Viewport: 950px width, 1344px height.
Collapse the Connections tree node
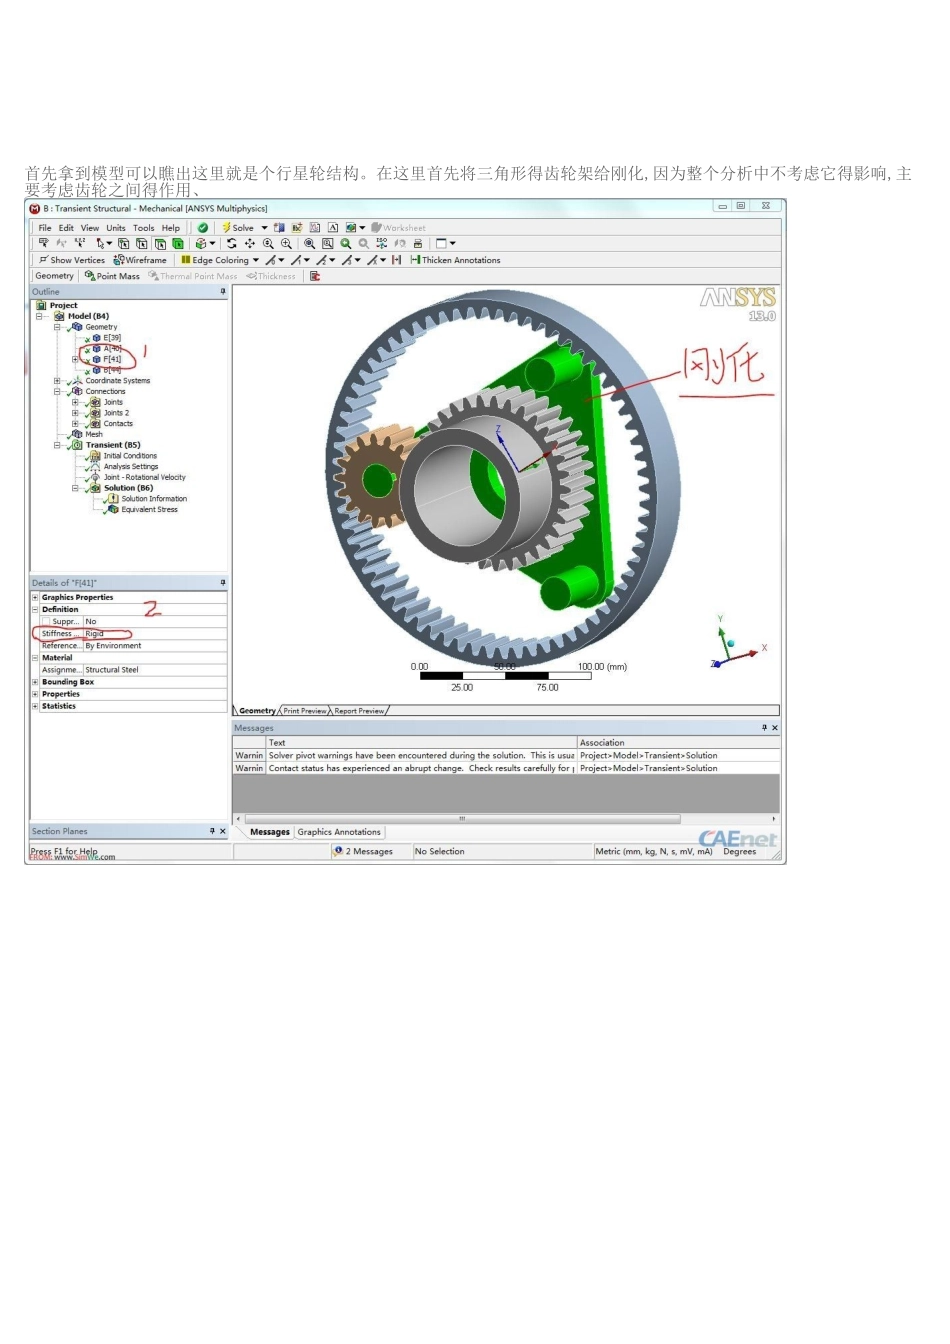click(57, 392)
